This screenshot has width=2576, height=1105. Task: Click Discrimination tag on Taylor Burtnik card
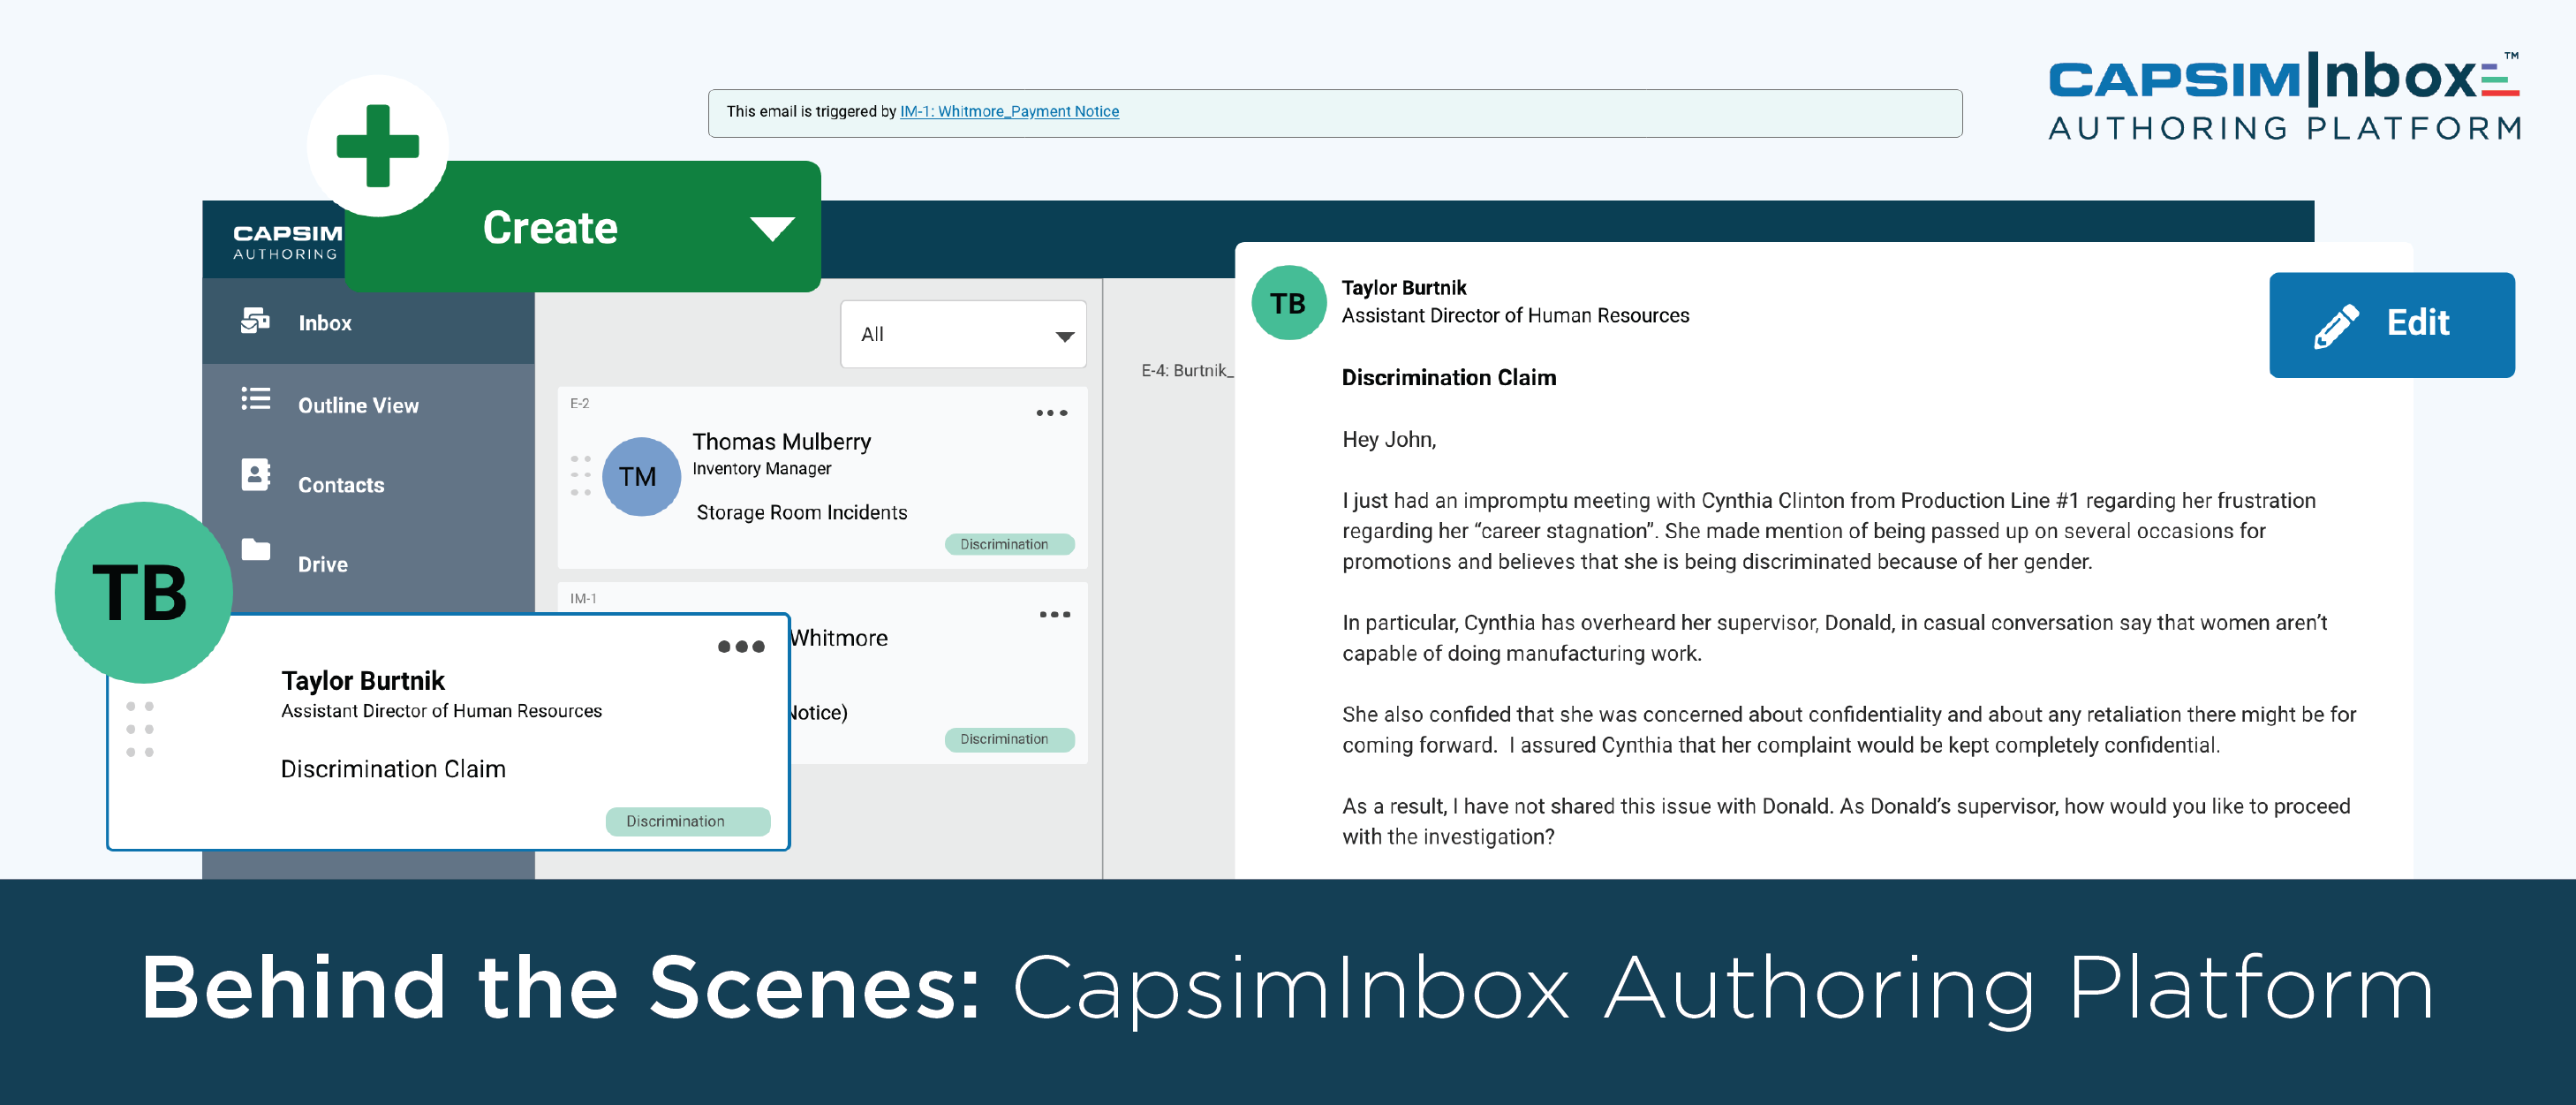click(688, 821)
